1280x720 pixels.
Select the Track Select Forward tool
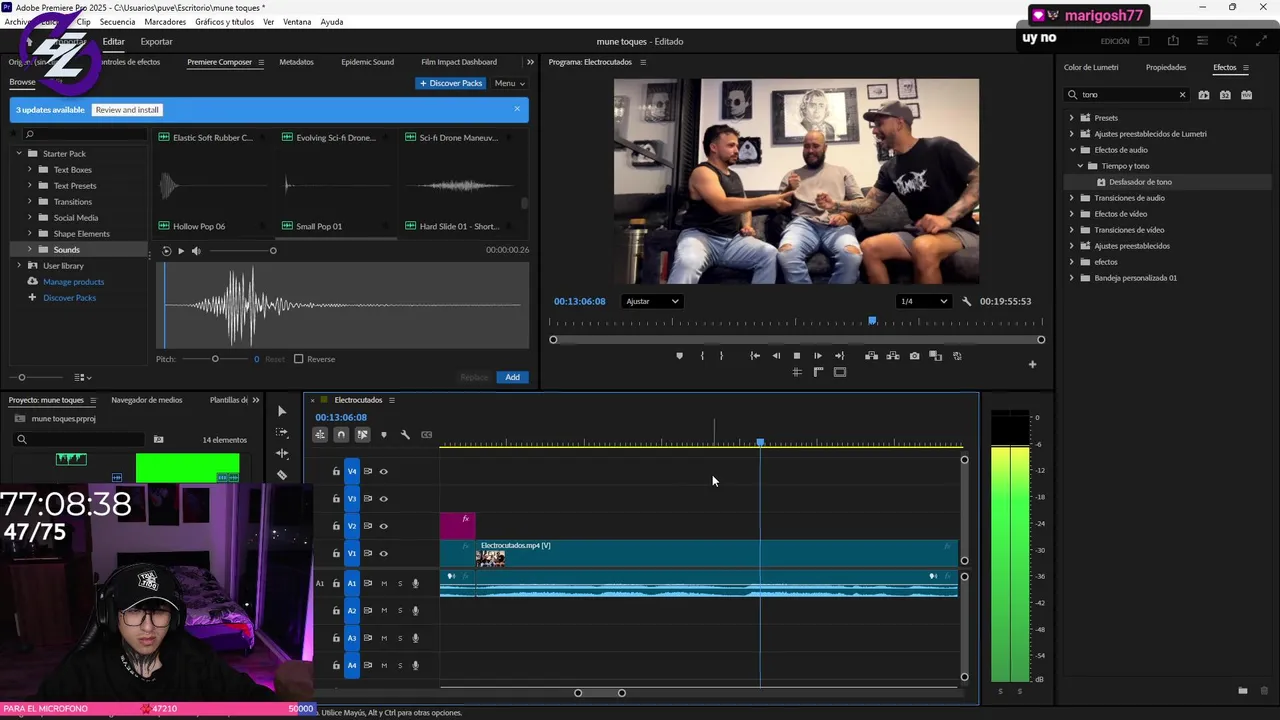282,432
